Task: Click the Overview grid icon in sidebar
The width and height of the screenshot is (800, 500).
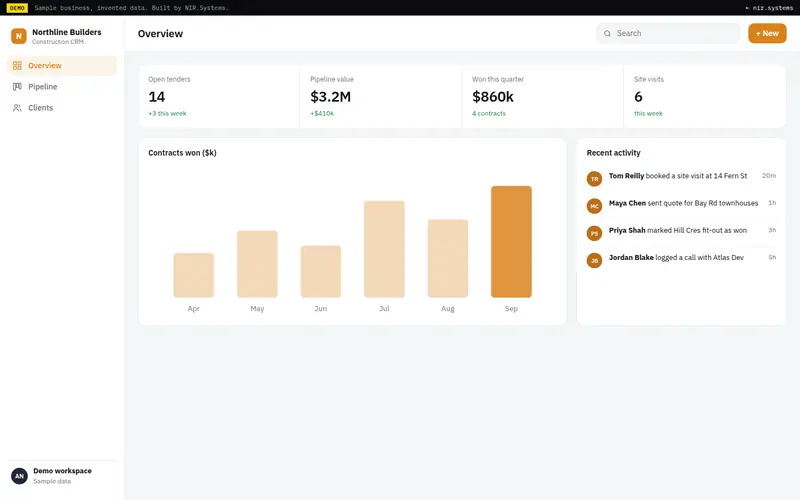Action: pos(17,65)
